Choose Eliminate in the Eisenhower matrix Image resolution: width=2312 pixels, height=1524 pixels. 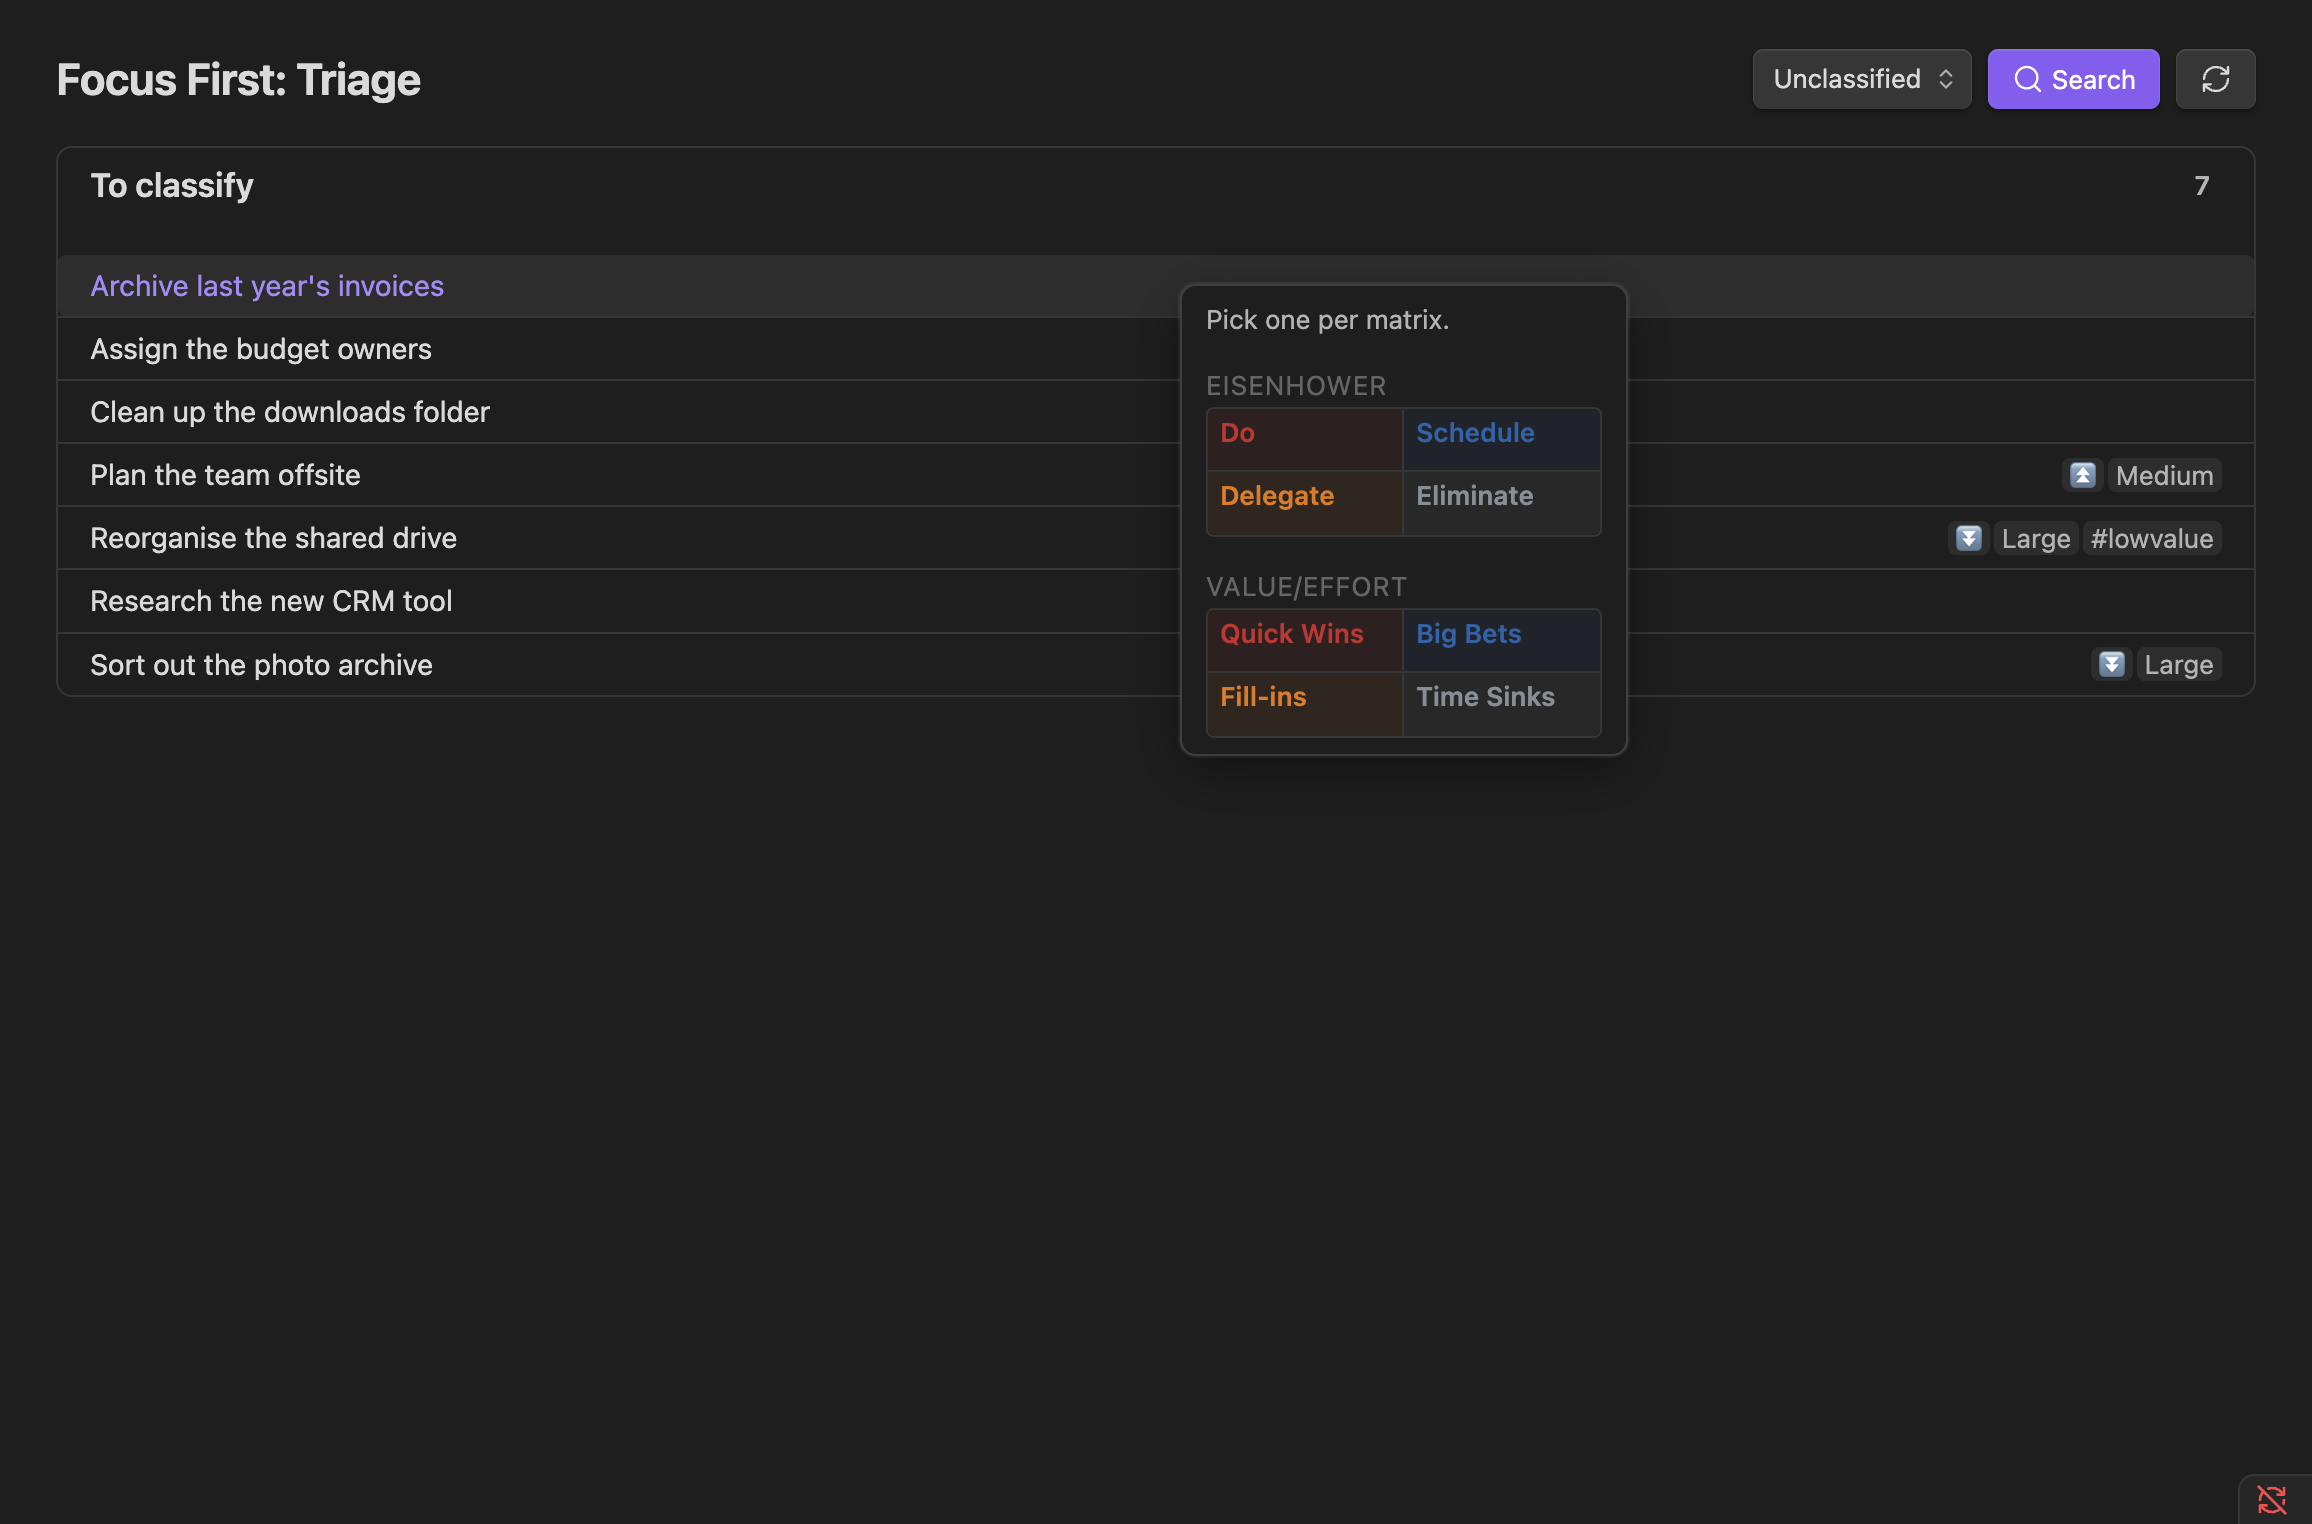(1501, 503)
